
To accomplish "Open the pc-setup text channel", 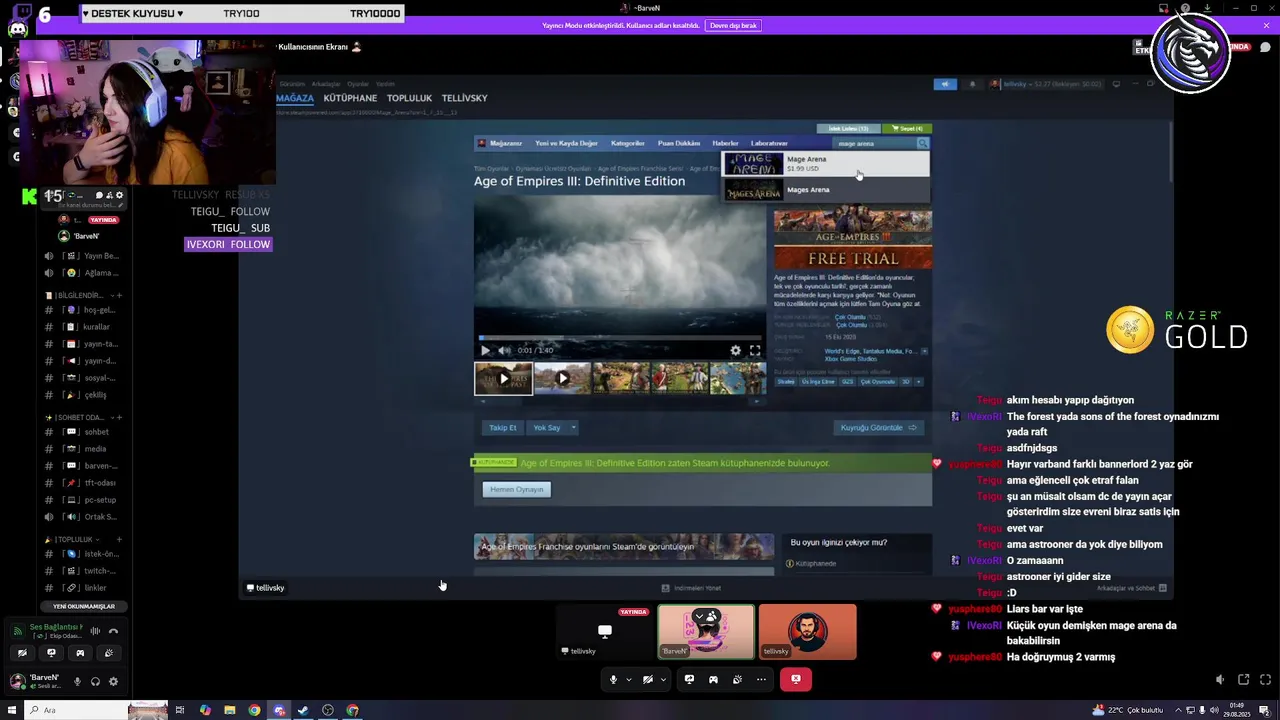I will 83,500.
